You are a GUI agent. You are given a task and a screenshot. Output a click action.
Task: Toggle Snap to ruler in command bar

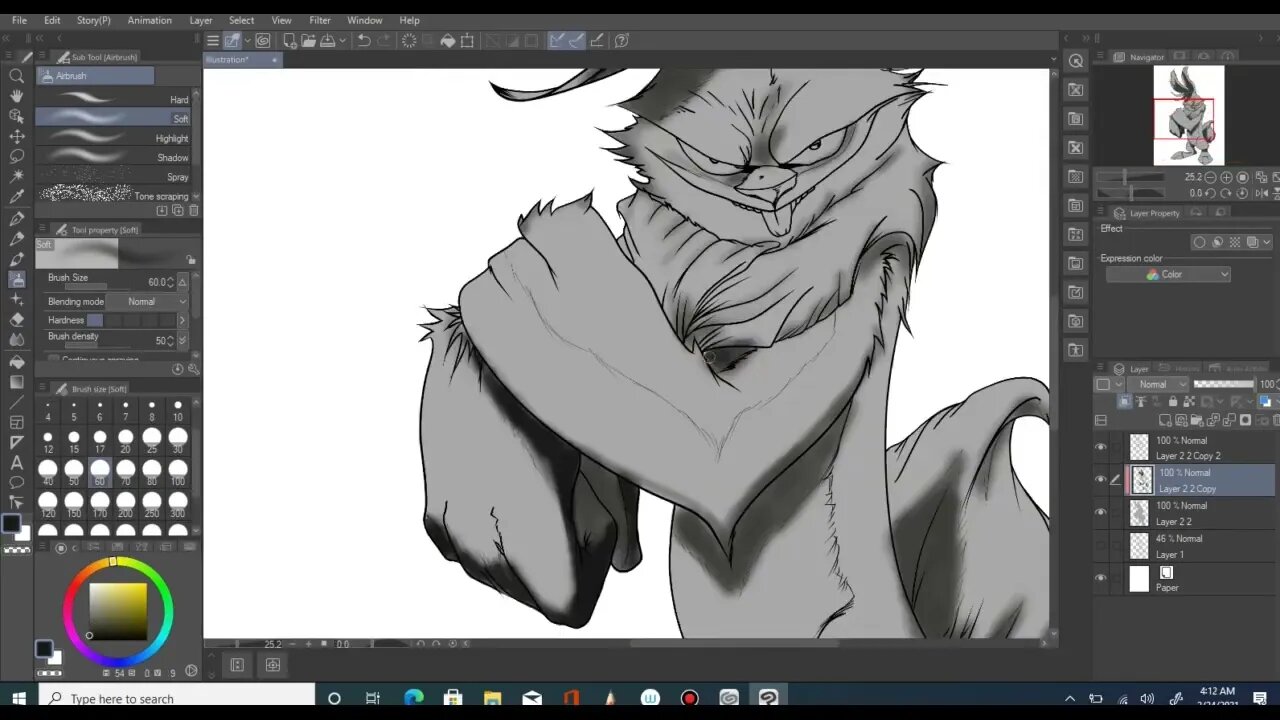coord(558,40)
